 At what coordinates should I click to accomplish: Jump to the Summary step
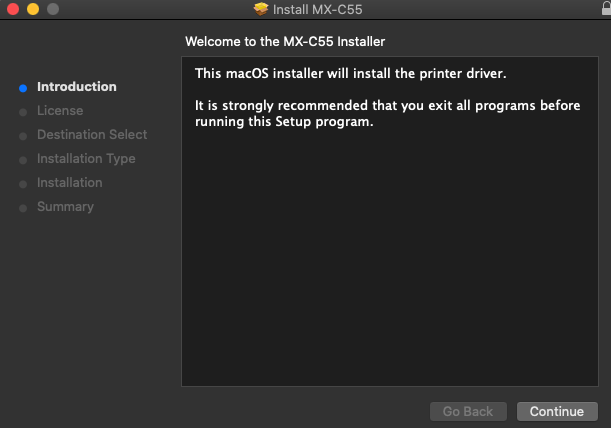tap(65, 207)
